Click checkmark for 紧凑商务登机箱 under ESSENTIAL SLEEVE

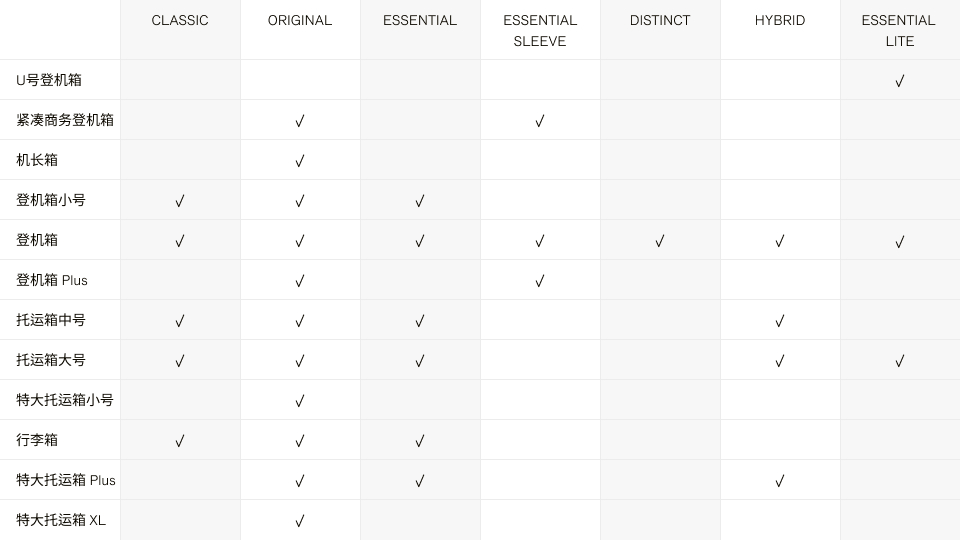(x=539, y=121)
